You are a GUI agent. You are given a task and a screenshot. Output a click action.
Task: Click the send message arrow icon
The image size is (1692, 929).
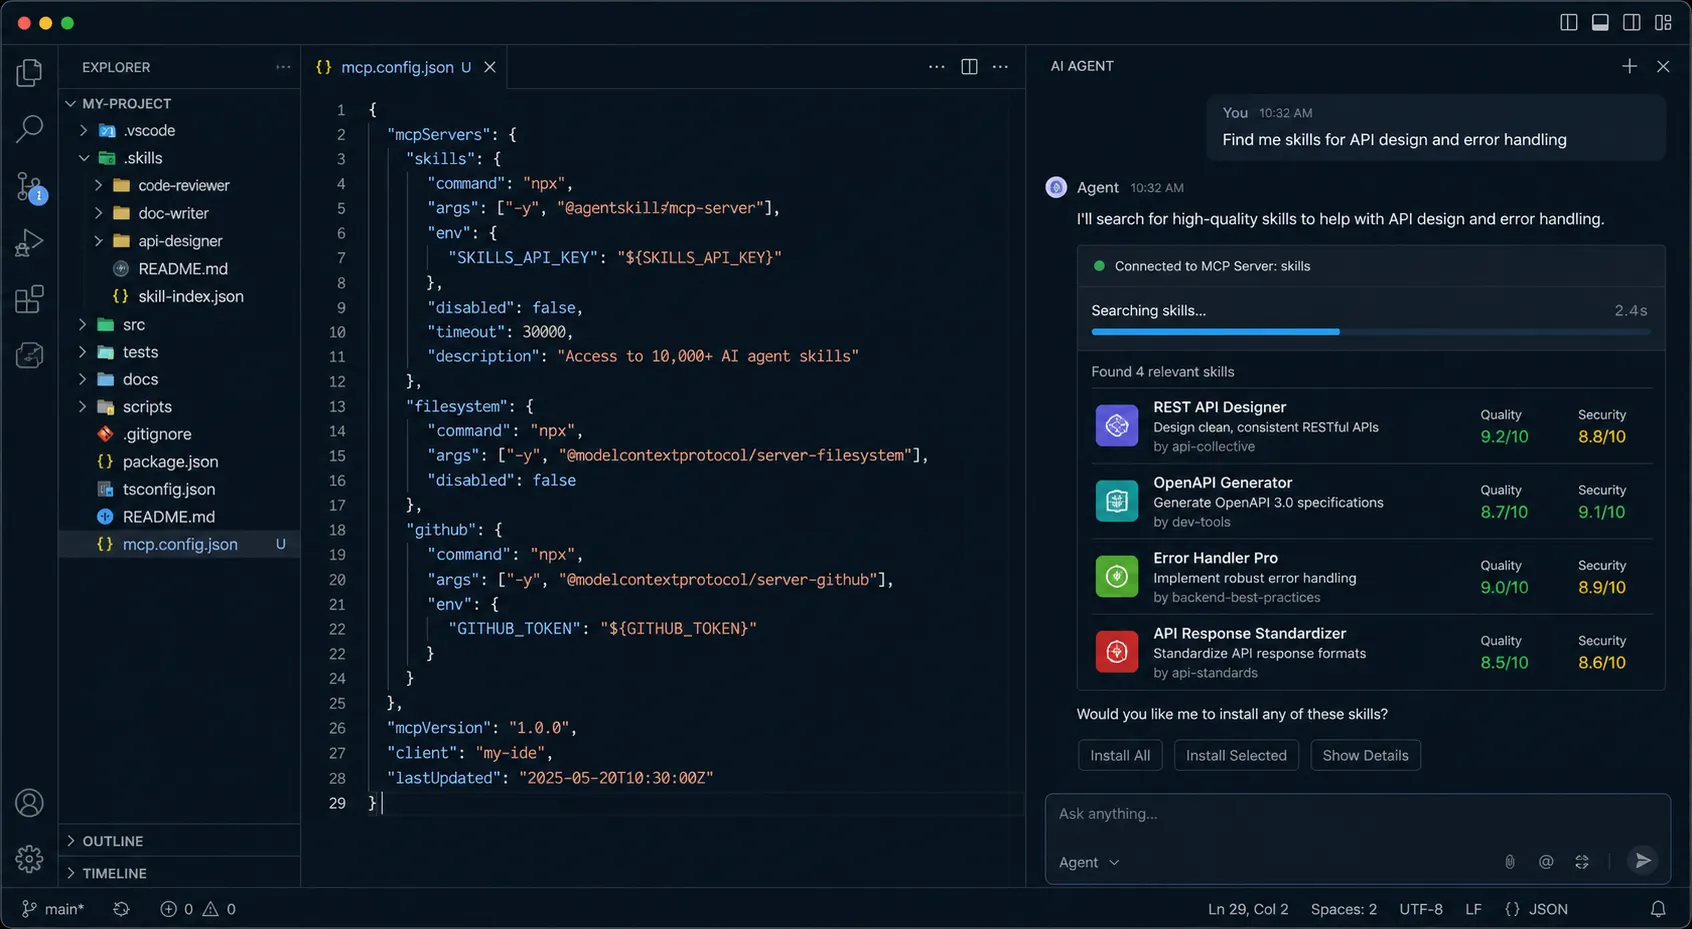pos(1642,860)
